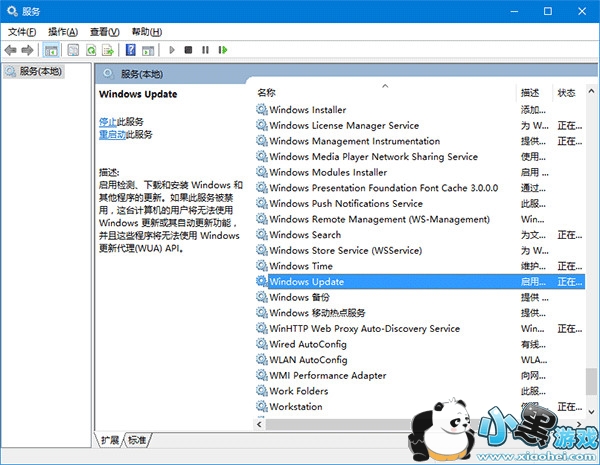Click gear icon of Windows Search row
Image resolution: width=600 pixels, height=465 pixels.
261,235
